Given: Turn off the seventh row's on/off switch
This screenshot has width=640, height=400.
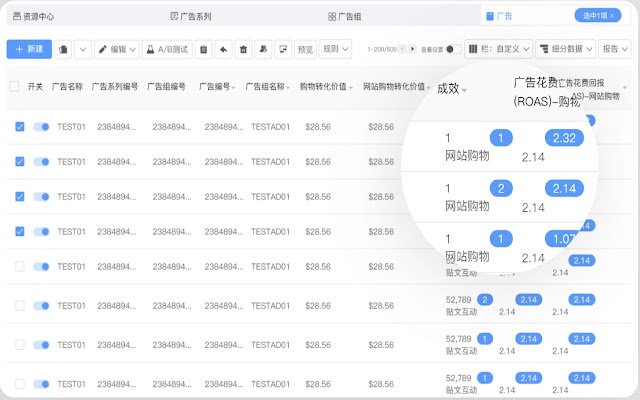Looking at the screenshot, I should tap(41, 345).
